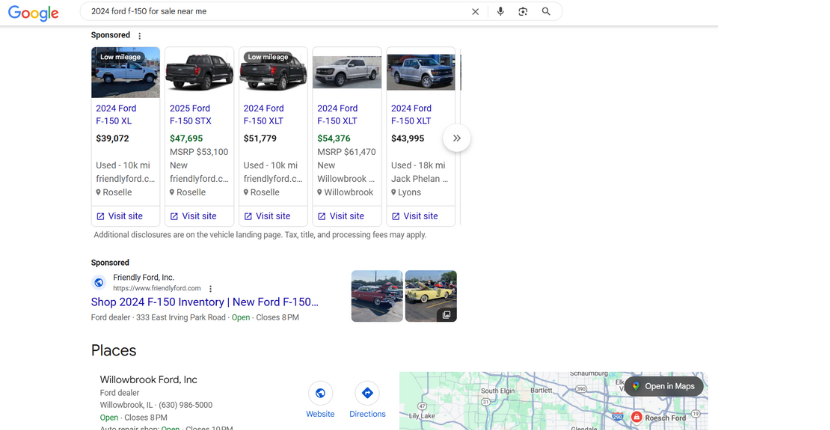Open the friendlyford.com URL in sponsored ad
Viewport: 830px width, 430px height.
point(157,289)
